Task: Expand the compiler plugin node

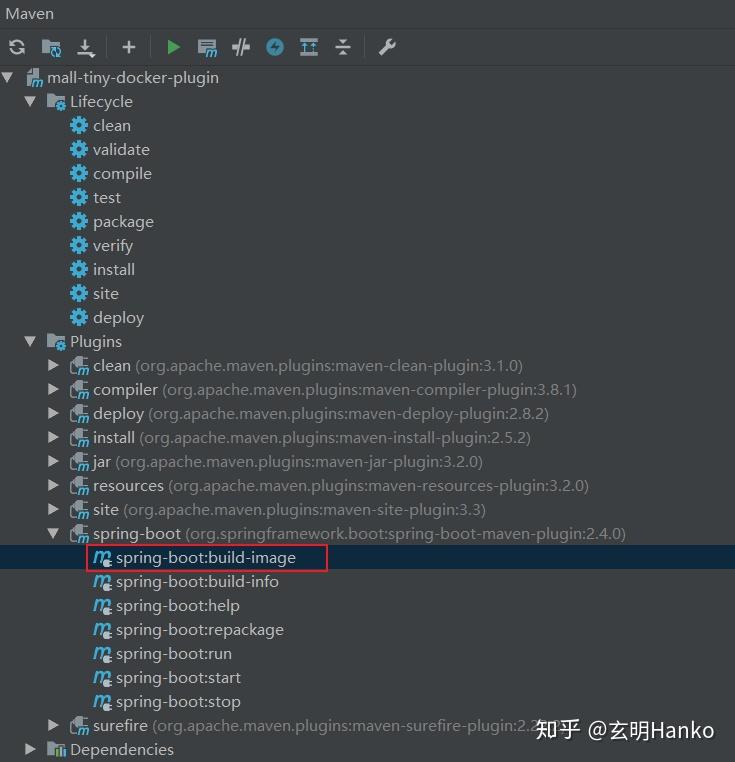Action: coord(53,389)
